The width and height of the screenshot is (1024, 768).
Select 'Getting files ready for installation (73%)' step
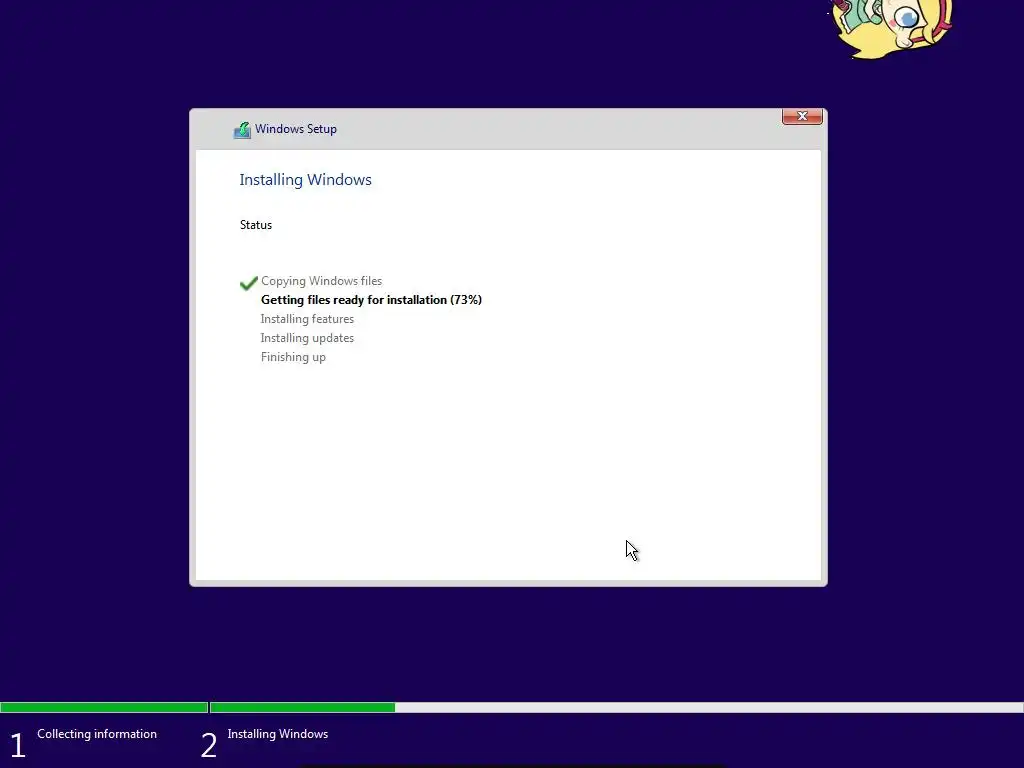(x=372, y=300)
